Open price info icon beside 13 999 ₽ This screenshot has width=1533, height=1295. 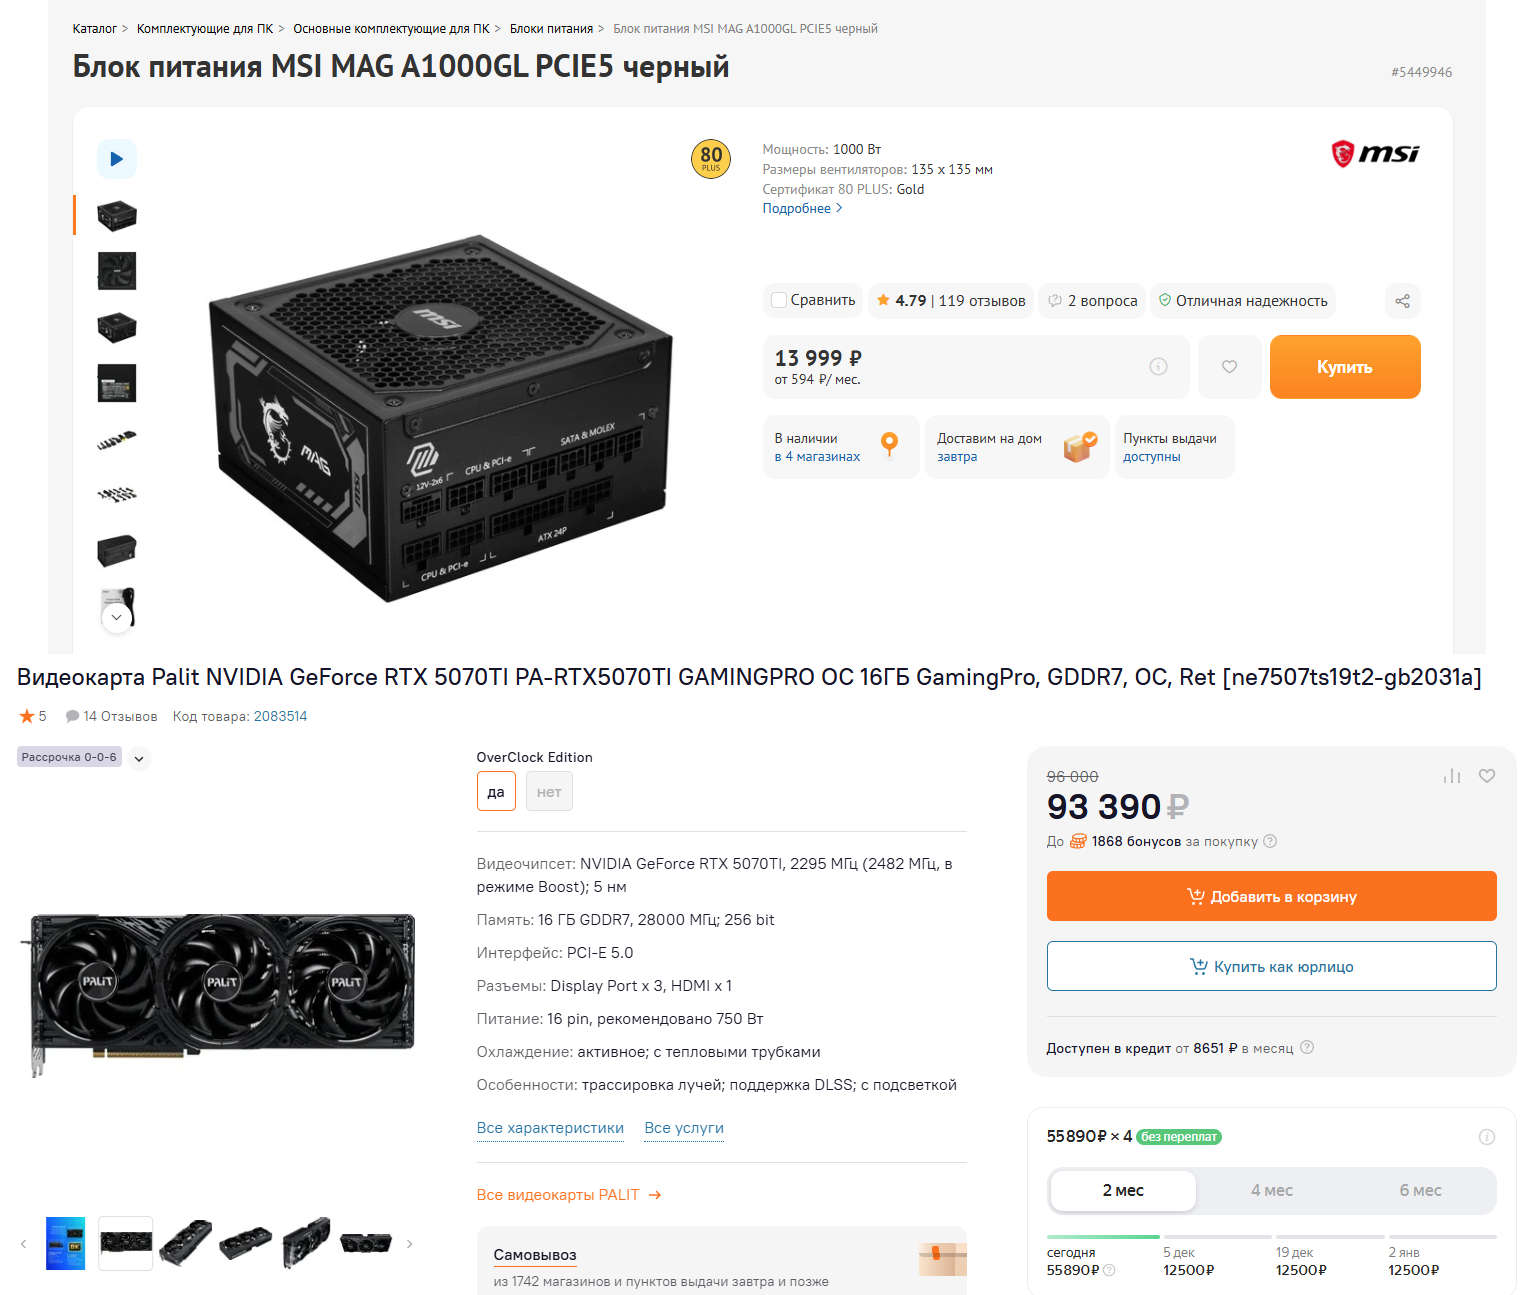point(1158,367)
